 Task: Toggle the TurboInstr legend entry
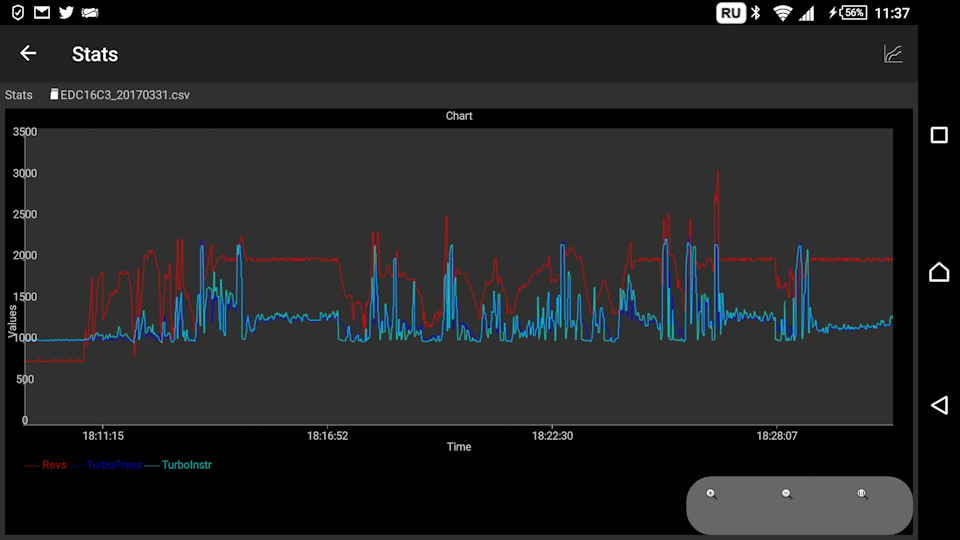click(x=179, y=465)
